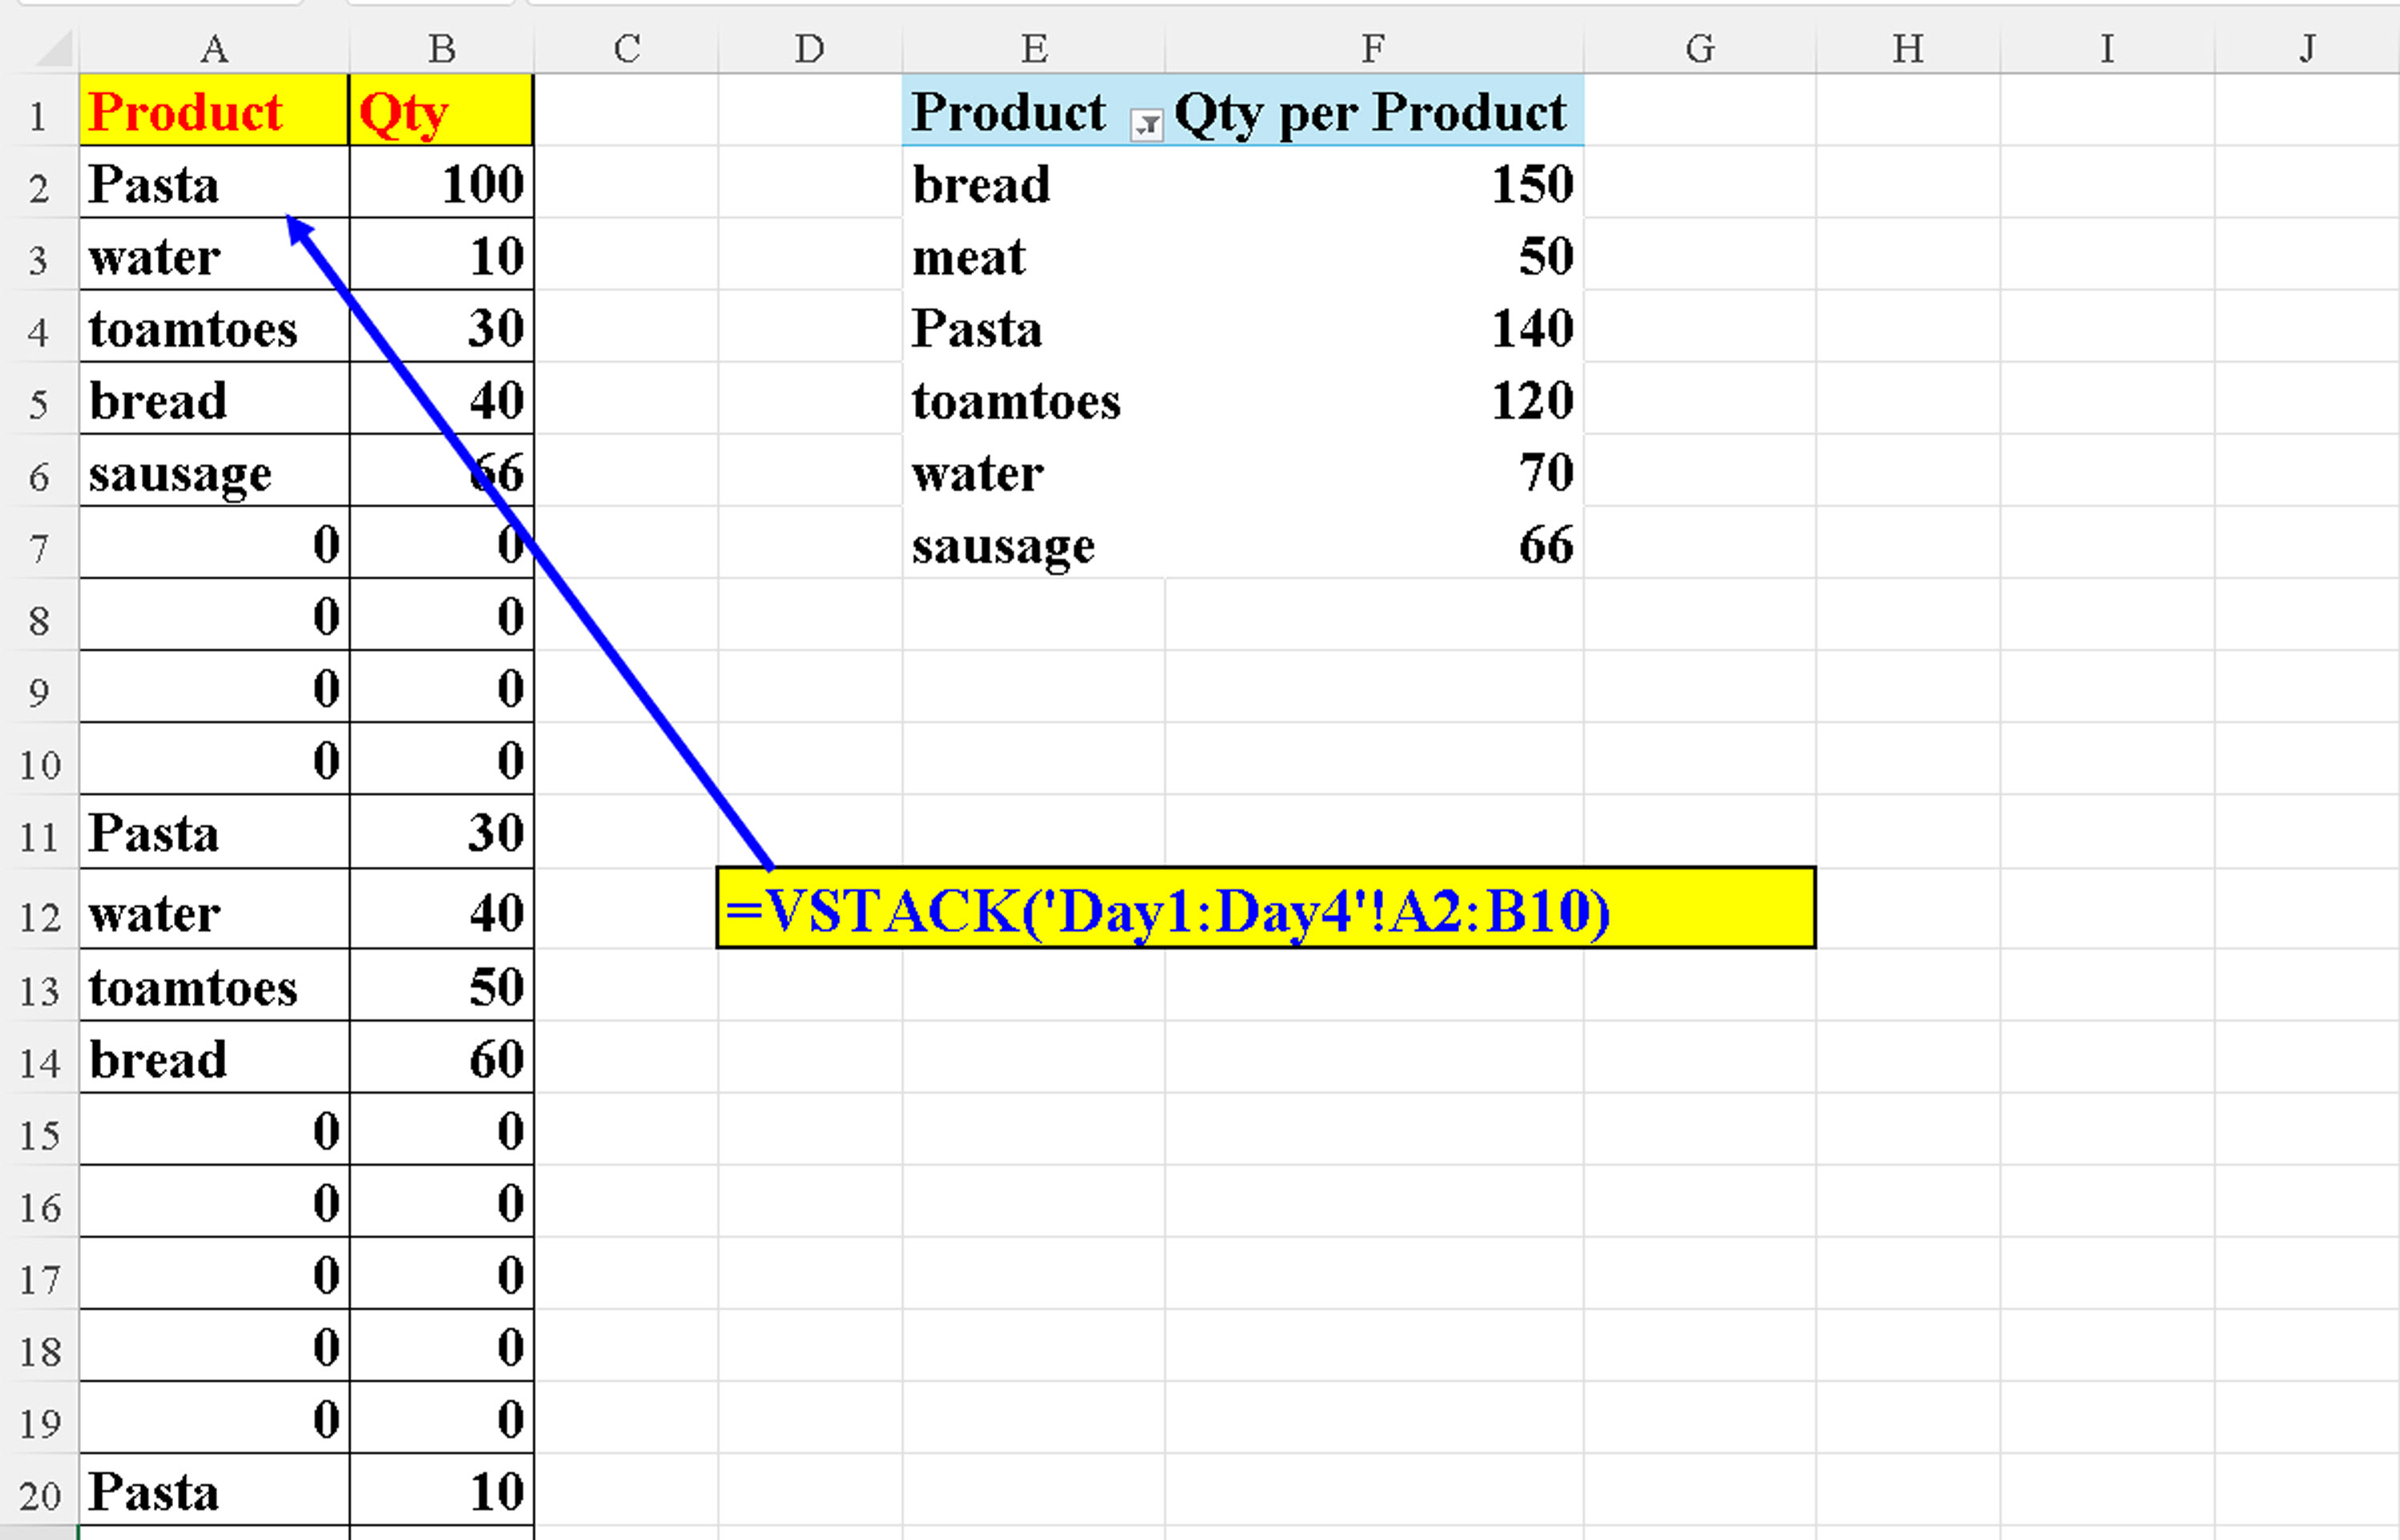Select column B header
The height and width of the screenshot is (1540, 2400).
tap(441, 48)
